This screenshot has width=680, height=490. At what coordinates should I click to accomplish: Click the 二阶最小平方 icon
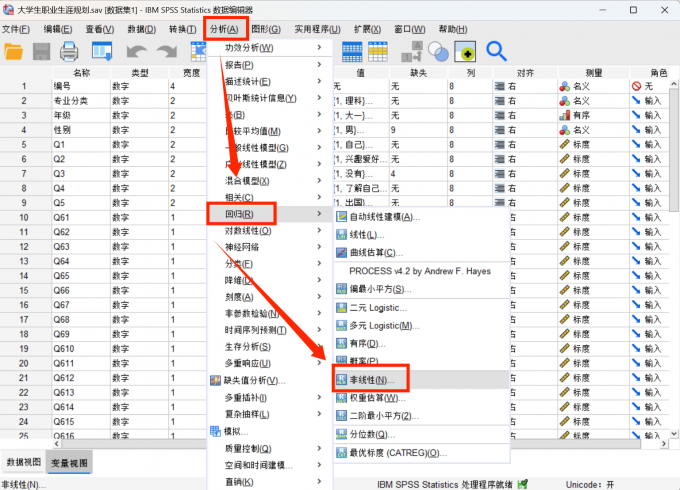[341, 416]
